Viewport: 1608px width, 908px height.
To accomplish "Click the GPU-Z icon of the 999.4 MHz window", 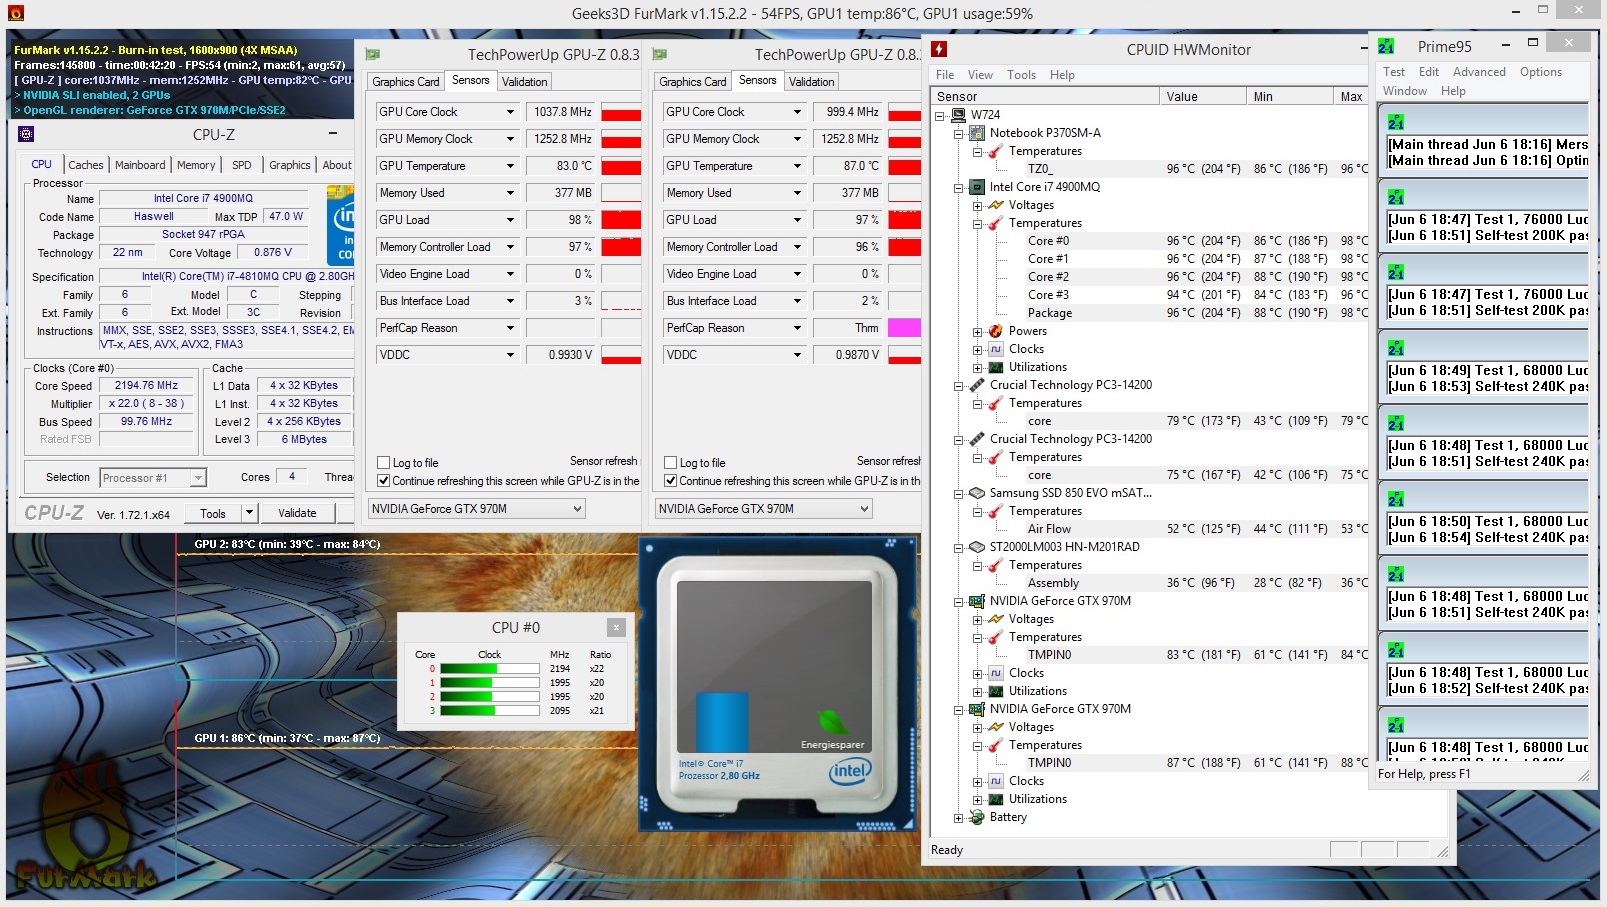I will 660,54.
